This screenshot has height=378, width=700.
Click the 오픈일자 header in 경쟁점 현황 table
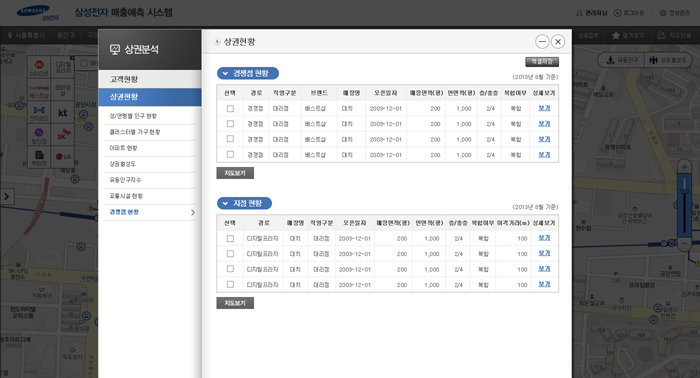[x=386, y=93]
